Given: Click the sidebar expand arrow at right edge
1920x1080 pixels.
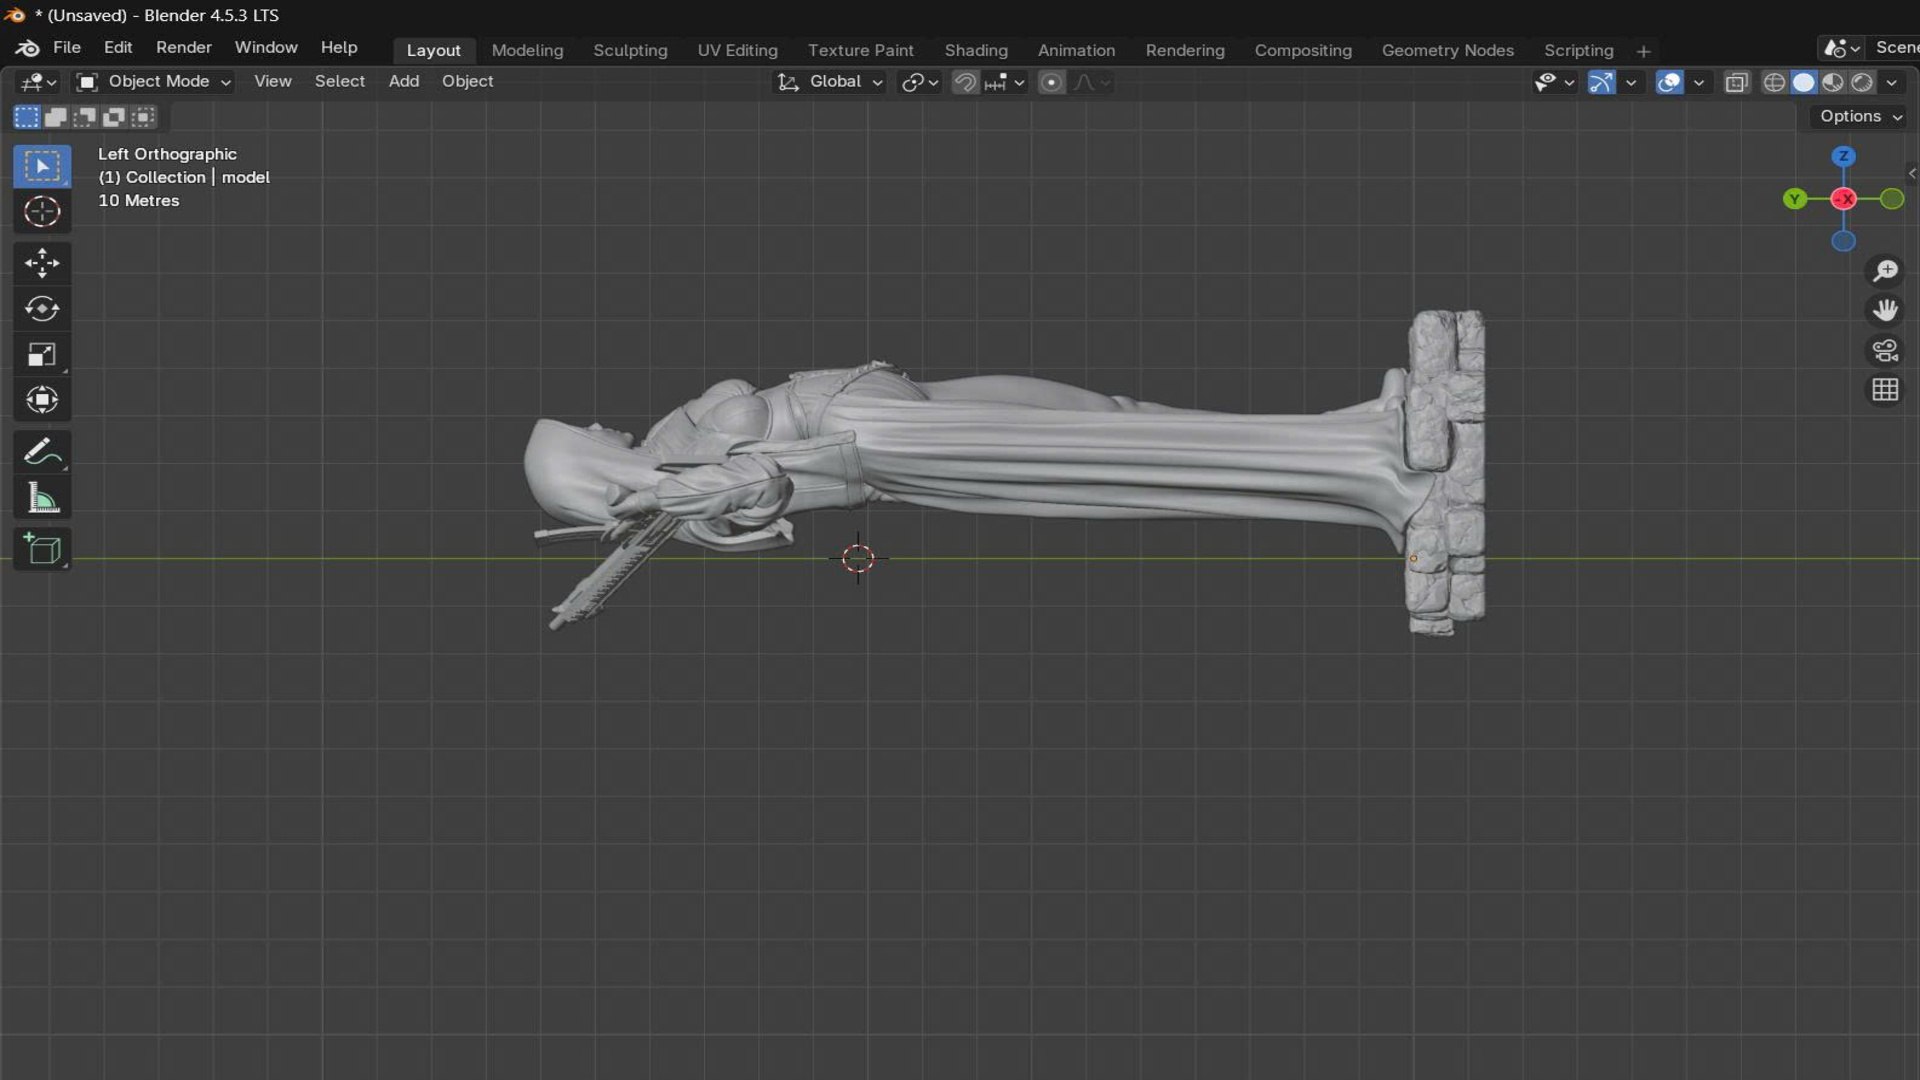Looking at the screenshot, I should click(x=1912, y=174).
